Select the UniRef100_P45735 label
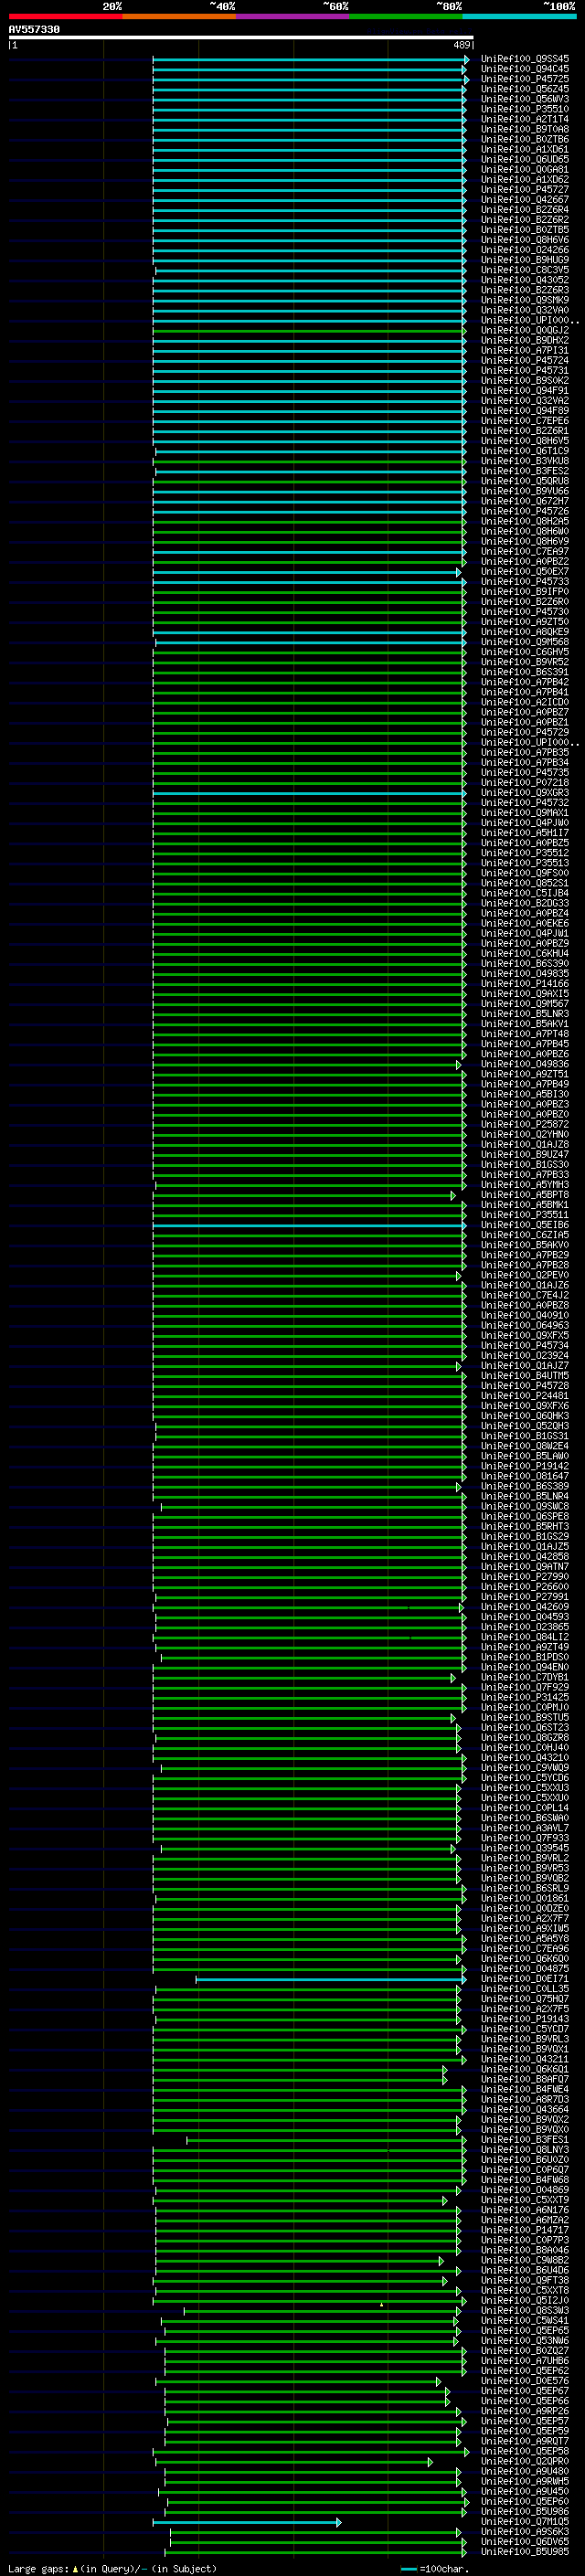 [x=525, y=773]
